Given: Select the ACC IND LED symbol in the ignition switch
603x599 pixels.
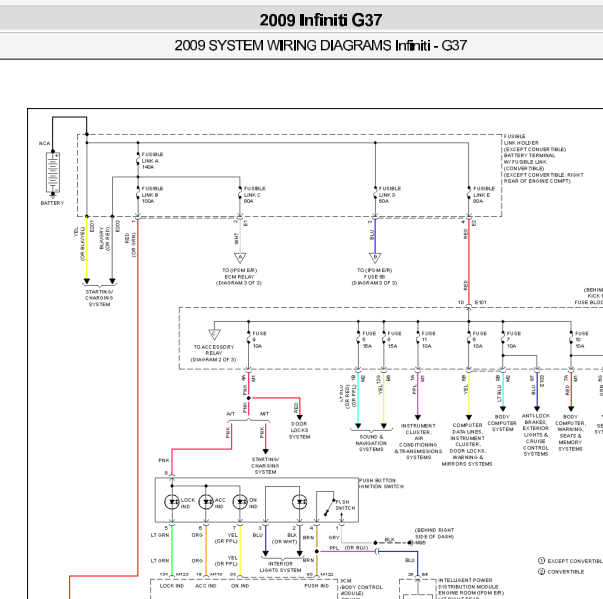Looking at the screenshot, I should (x=206, y=502).
